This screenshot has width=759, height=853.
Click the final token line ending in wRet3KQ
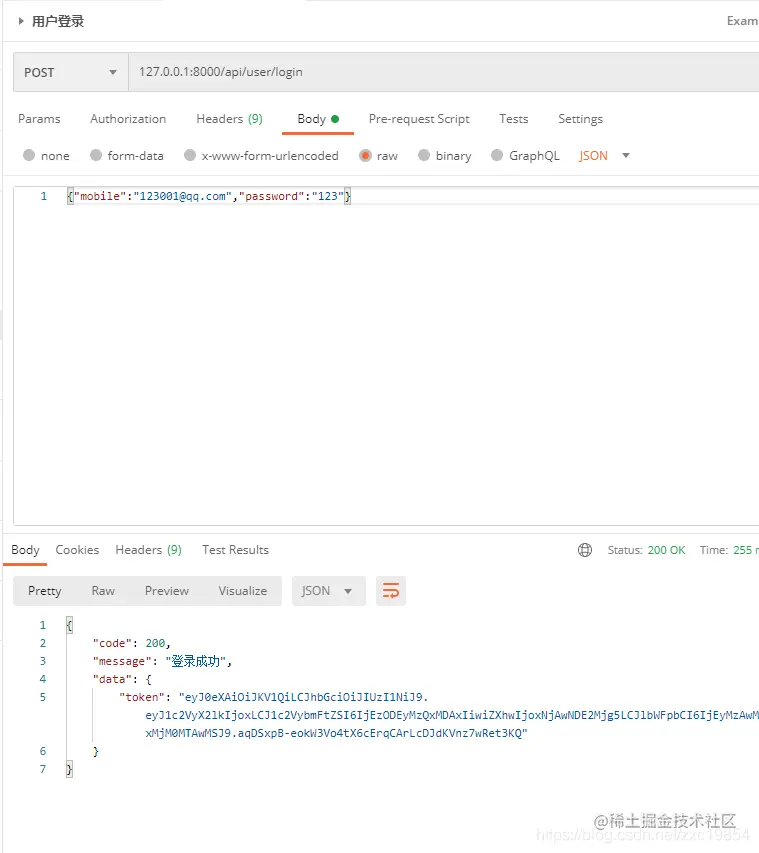coord(336,733)
